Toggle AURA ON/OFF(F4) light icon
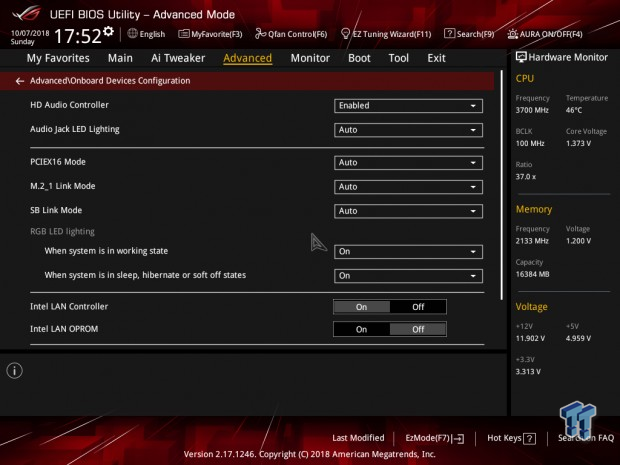The height and width of the screenshot is (465, 620). (x=512, y=34)
